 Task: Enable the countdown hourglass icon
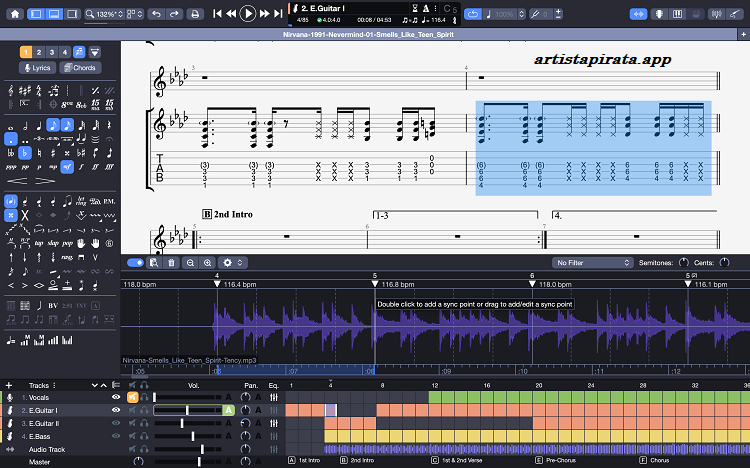[x=415, y=8]
